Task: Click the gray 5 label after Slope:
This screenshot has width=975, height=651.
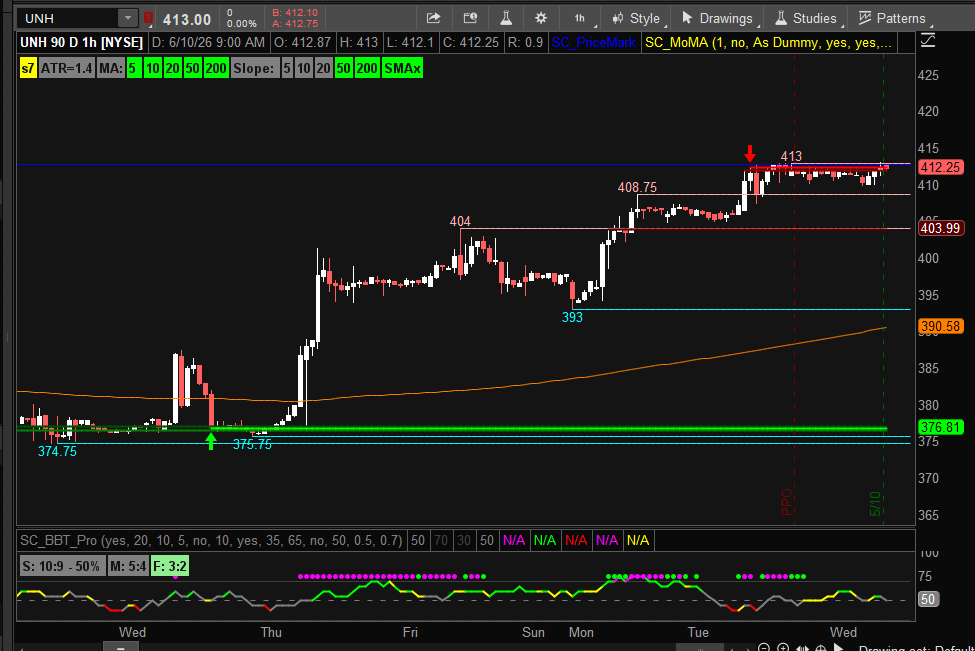Action: point(287,68)
